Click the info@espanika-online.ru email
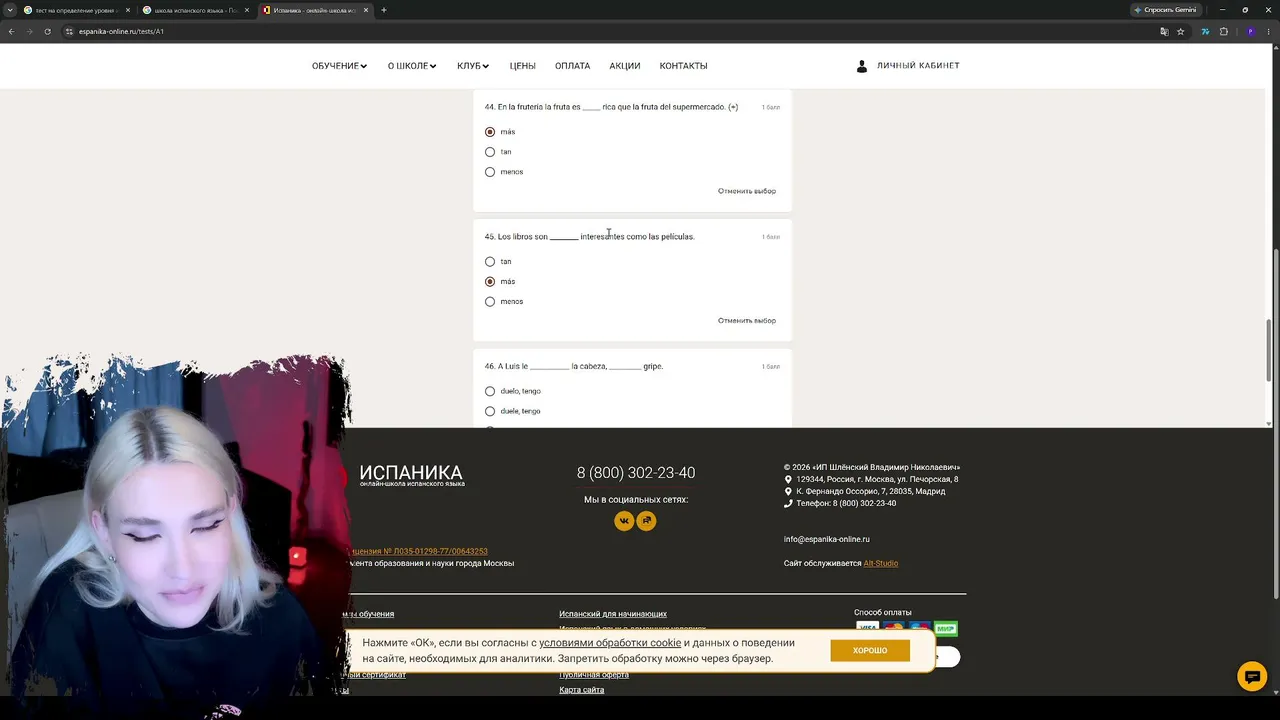The image size is (1280, 720). [827, 539]
